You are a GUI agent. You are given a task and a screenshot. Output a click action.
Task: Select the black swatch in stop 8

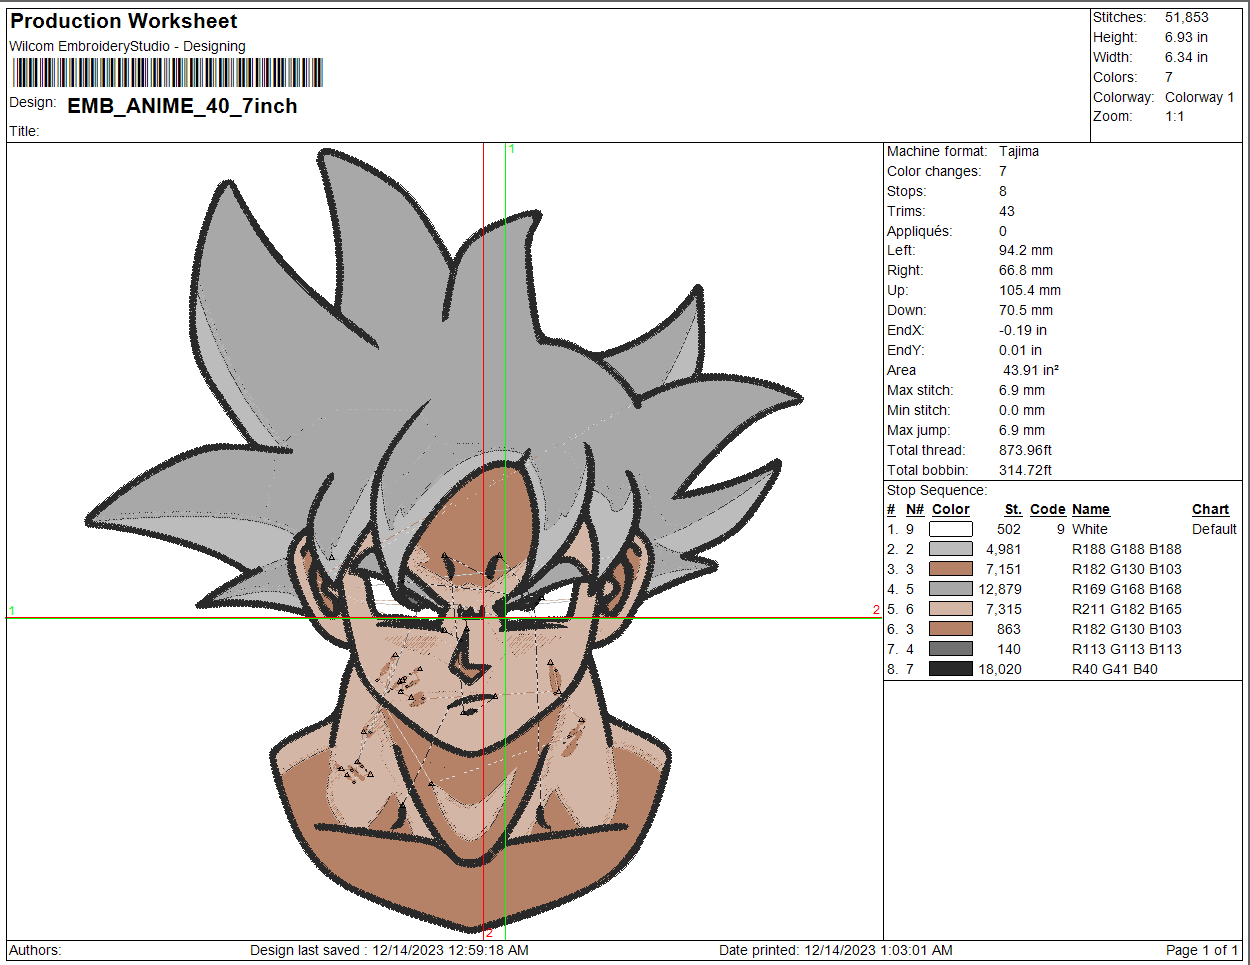coord(950,669)
